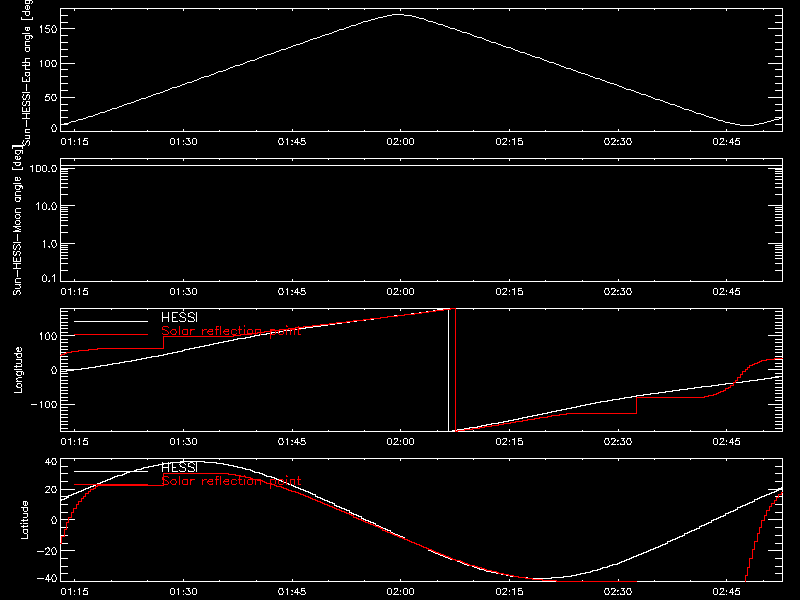800x600 pixels.
Task: Click red legend line sample in Longitude plot
Action: (111, 335)
